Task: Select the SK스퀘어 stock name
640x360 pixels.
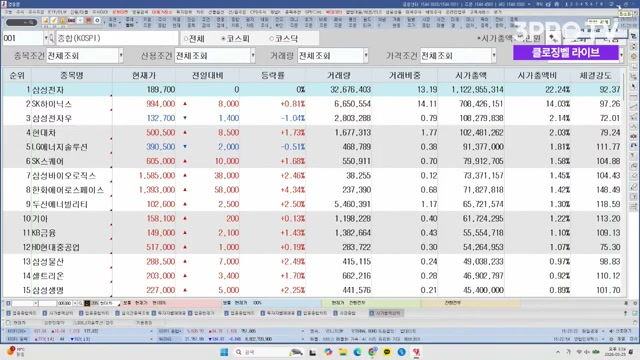Action: click(48, 161)
